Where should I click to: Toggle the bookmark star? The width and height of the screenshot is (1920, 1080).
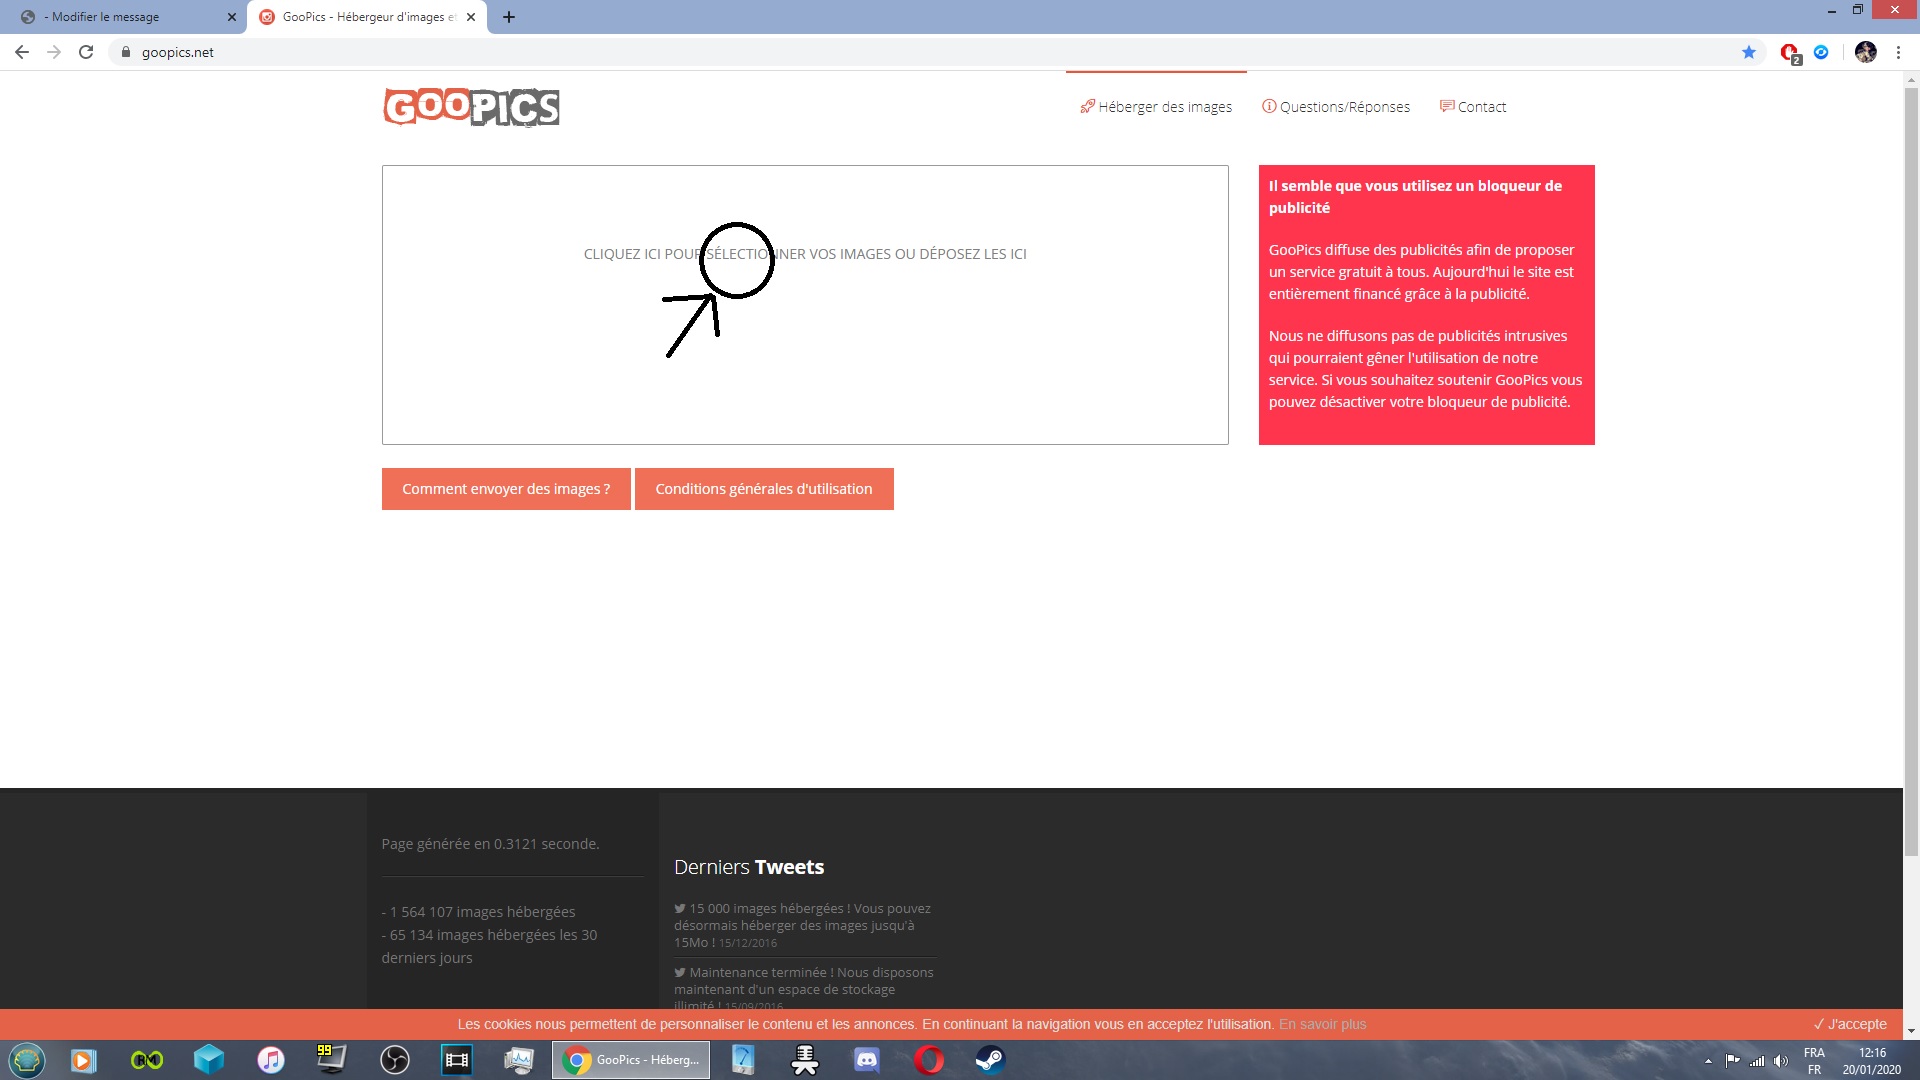pyautogui.click(x=1749, y=52)
